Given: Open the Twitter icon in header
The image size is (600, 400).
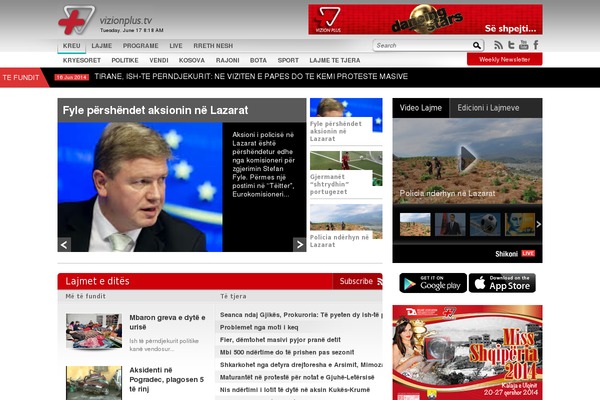Looking at the screenshot, I should (511, 45).
